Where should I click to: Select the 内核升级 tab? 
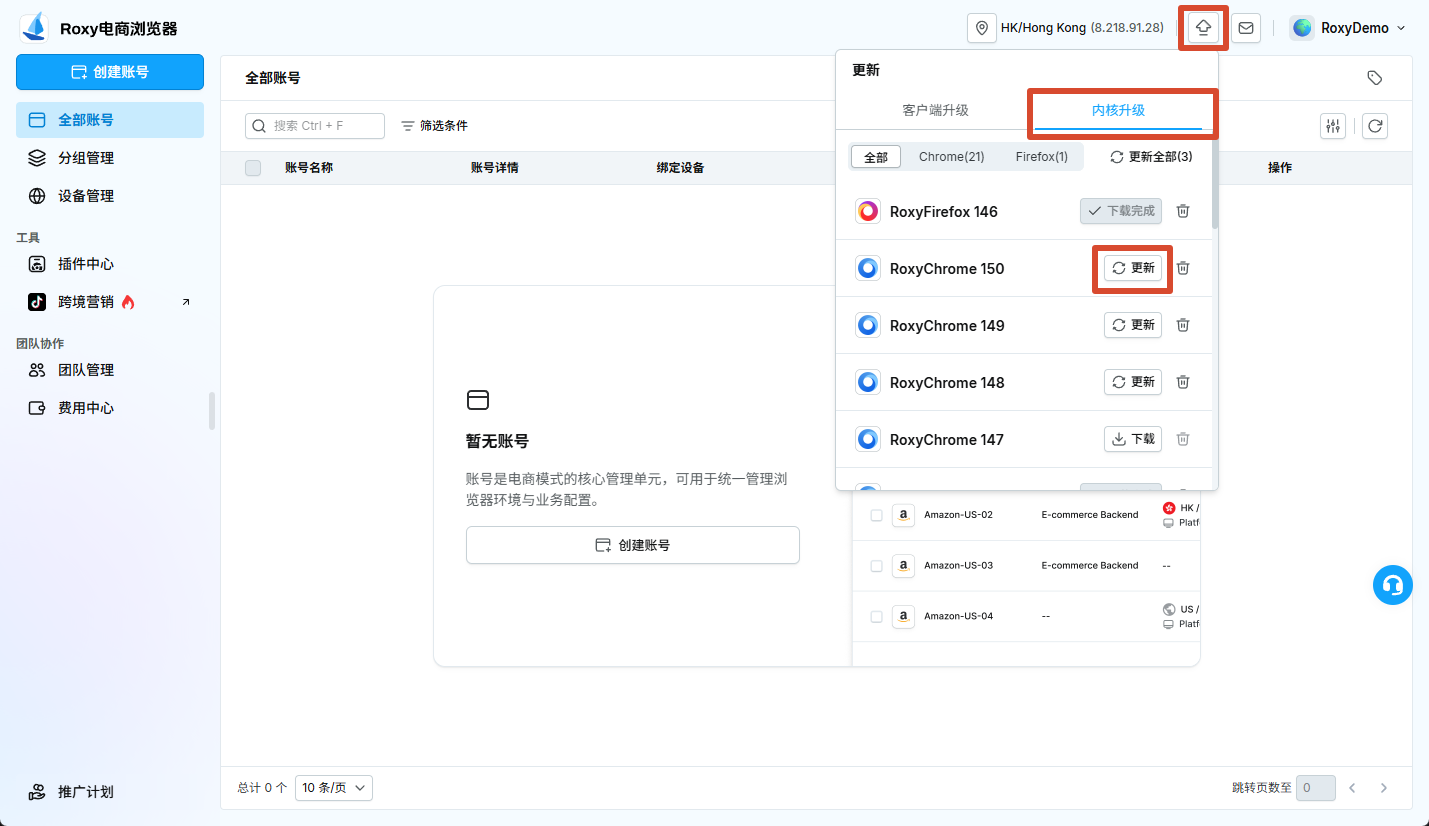click(x=1118, y=110)
